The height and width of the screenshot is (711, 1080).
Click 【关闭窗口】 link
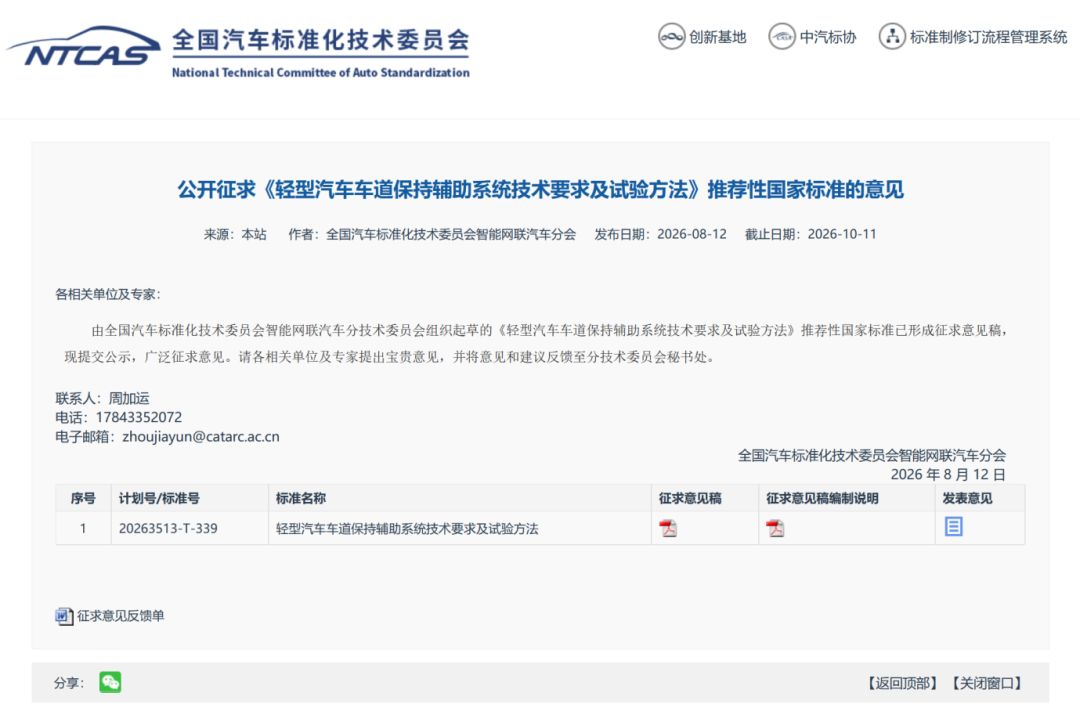point(986,683)
